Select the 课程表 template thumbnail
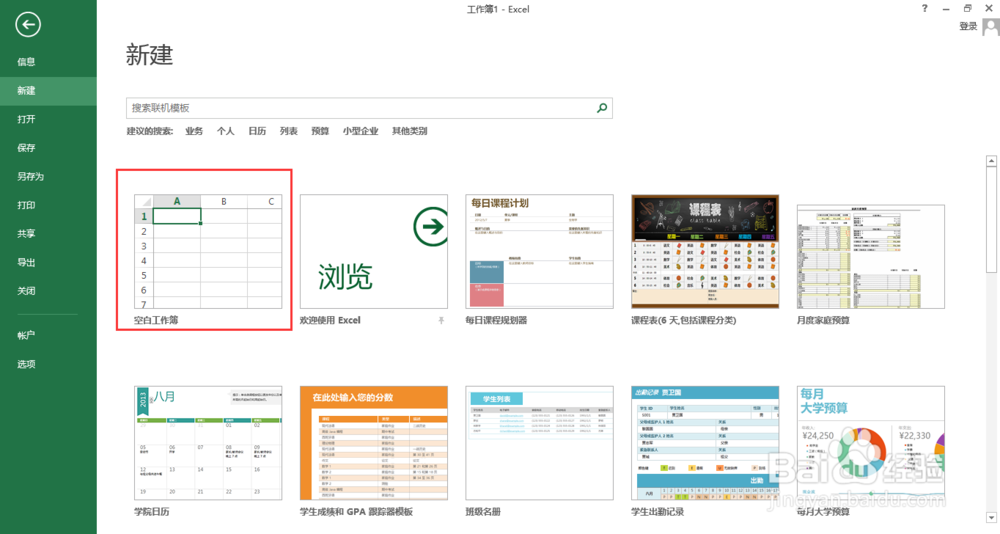 tap(705, 251)
